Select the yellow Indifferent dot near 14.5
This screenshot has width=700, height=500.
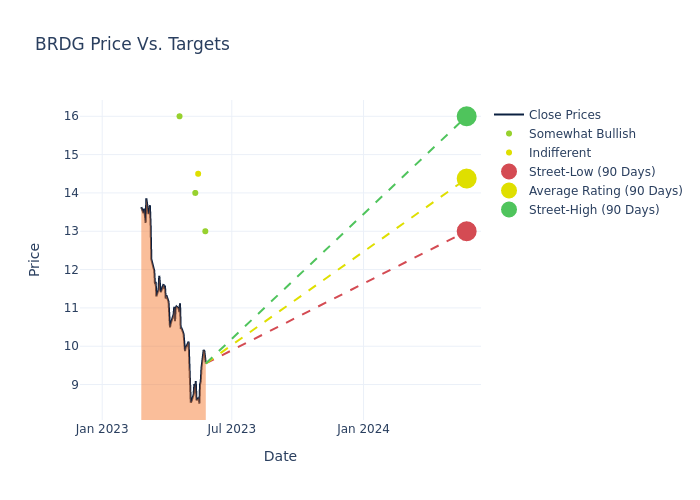point(198,174)
